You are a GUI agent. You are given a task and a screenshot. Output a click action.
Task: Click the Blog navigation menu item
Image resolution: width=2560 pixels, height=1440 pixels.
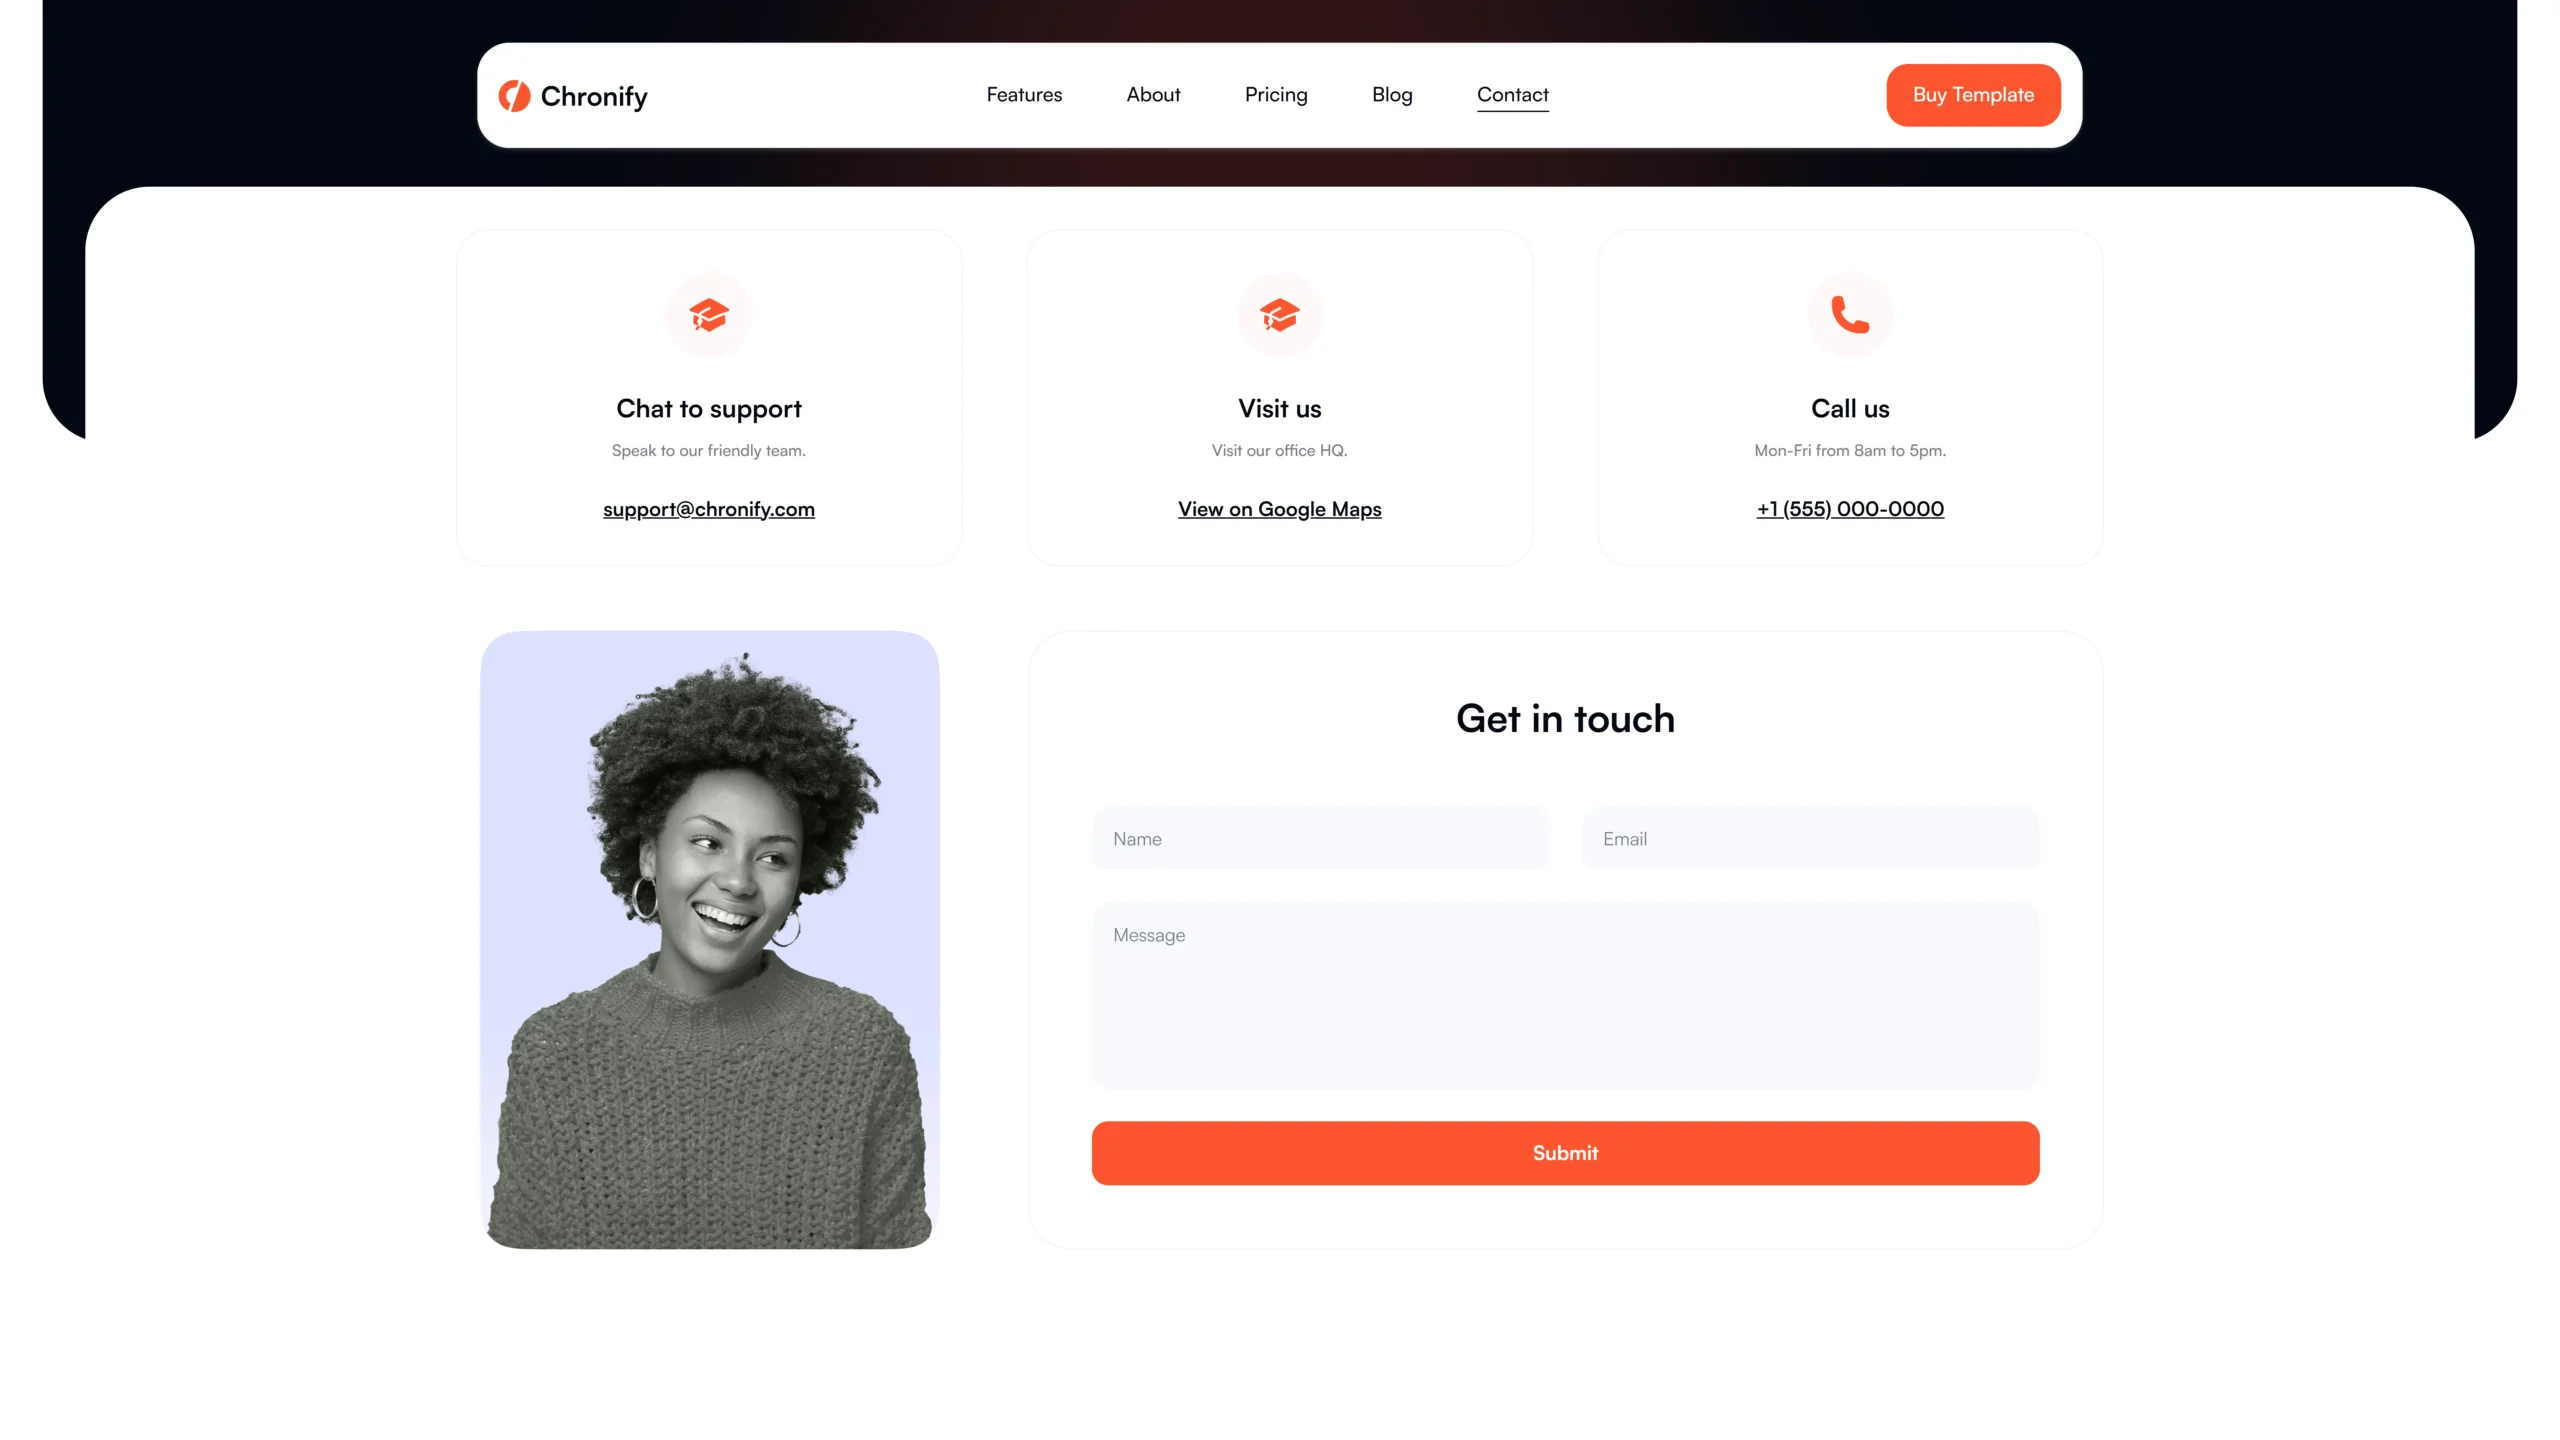1393,95
